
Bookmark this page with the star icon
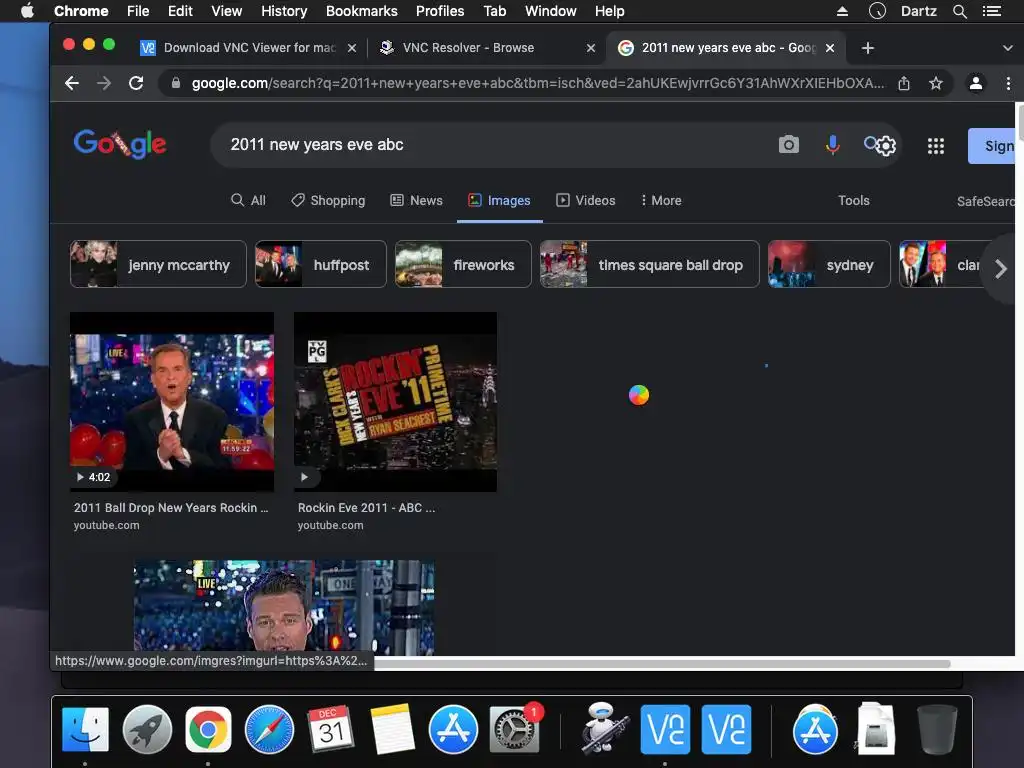(936, 83)
